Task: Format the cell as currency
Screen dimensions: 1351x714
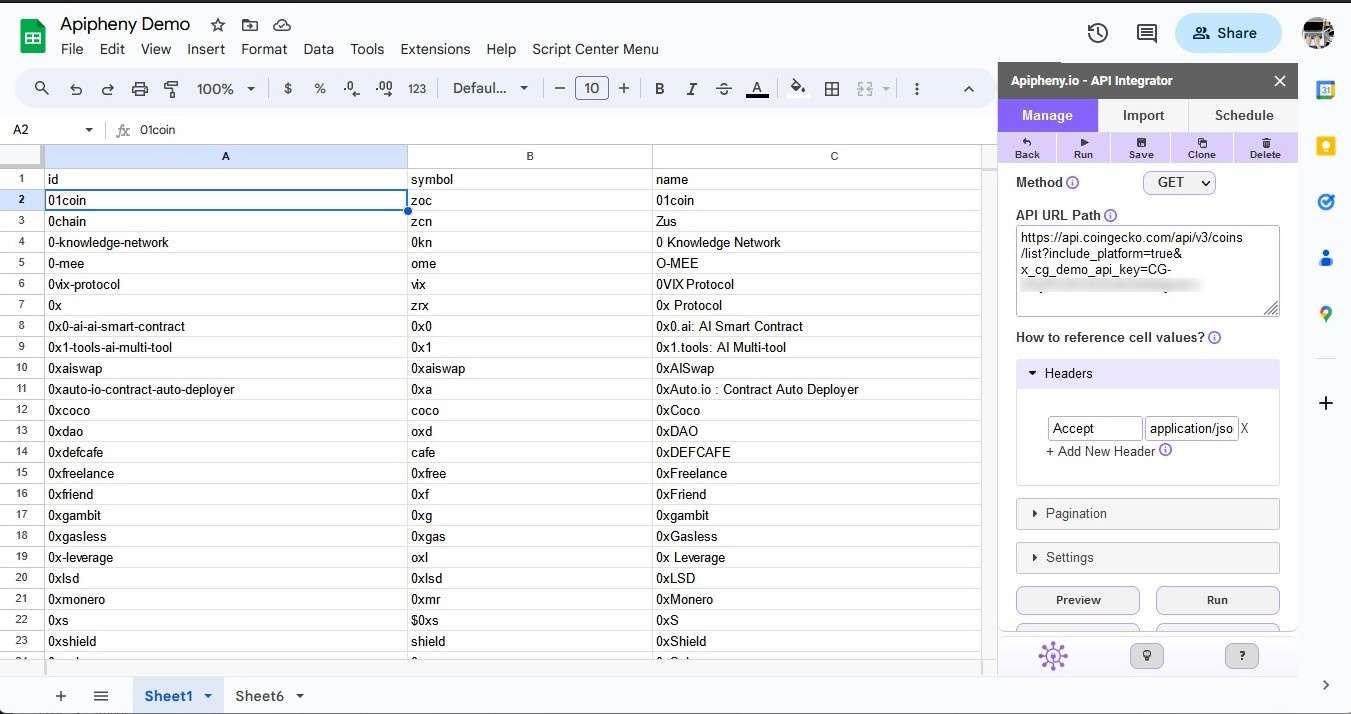Action: [x=288, y=89]
